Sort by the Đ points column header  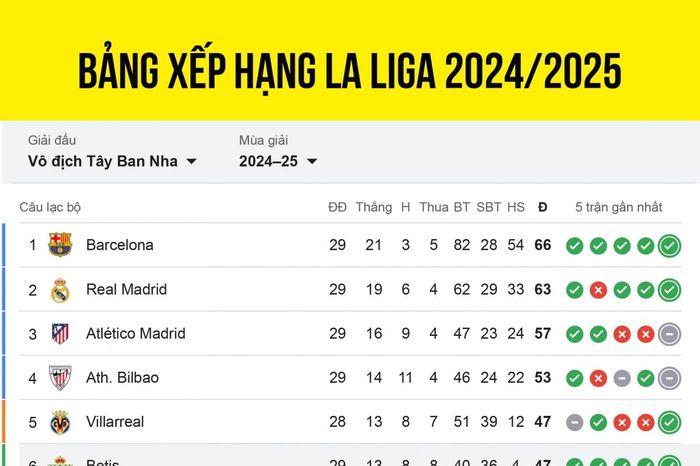(542, 207)
